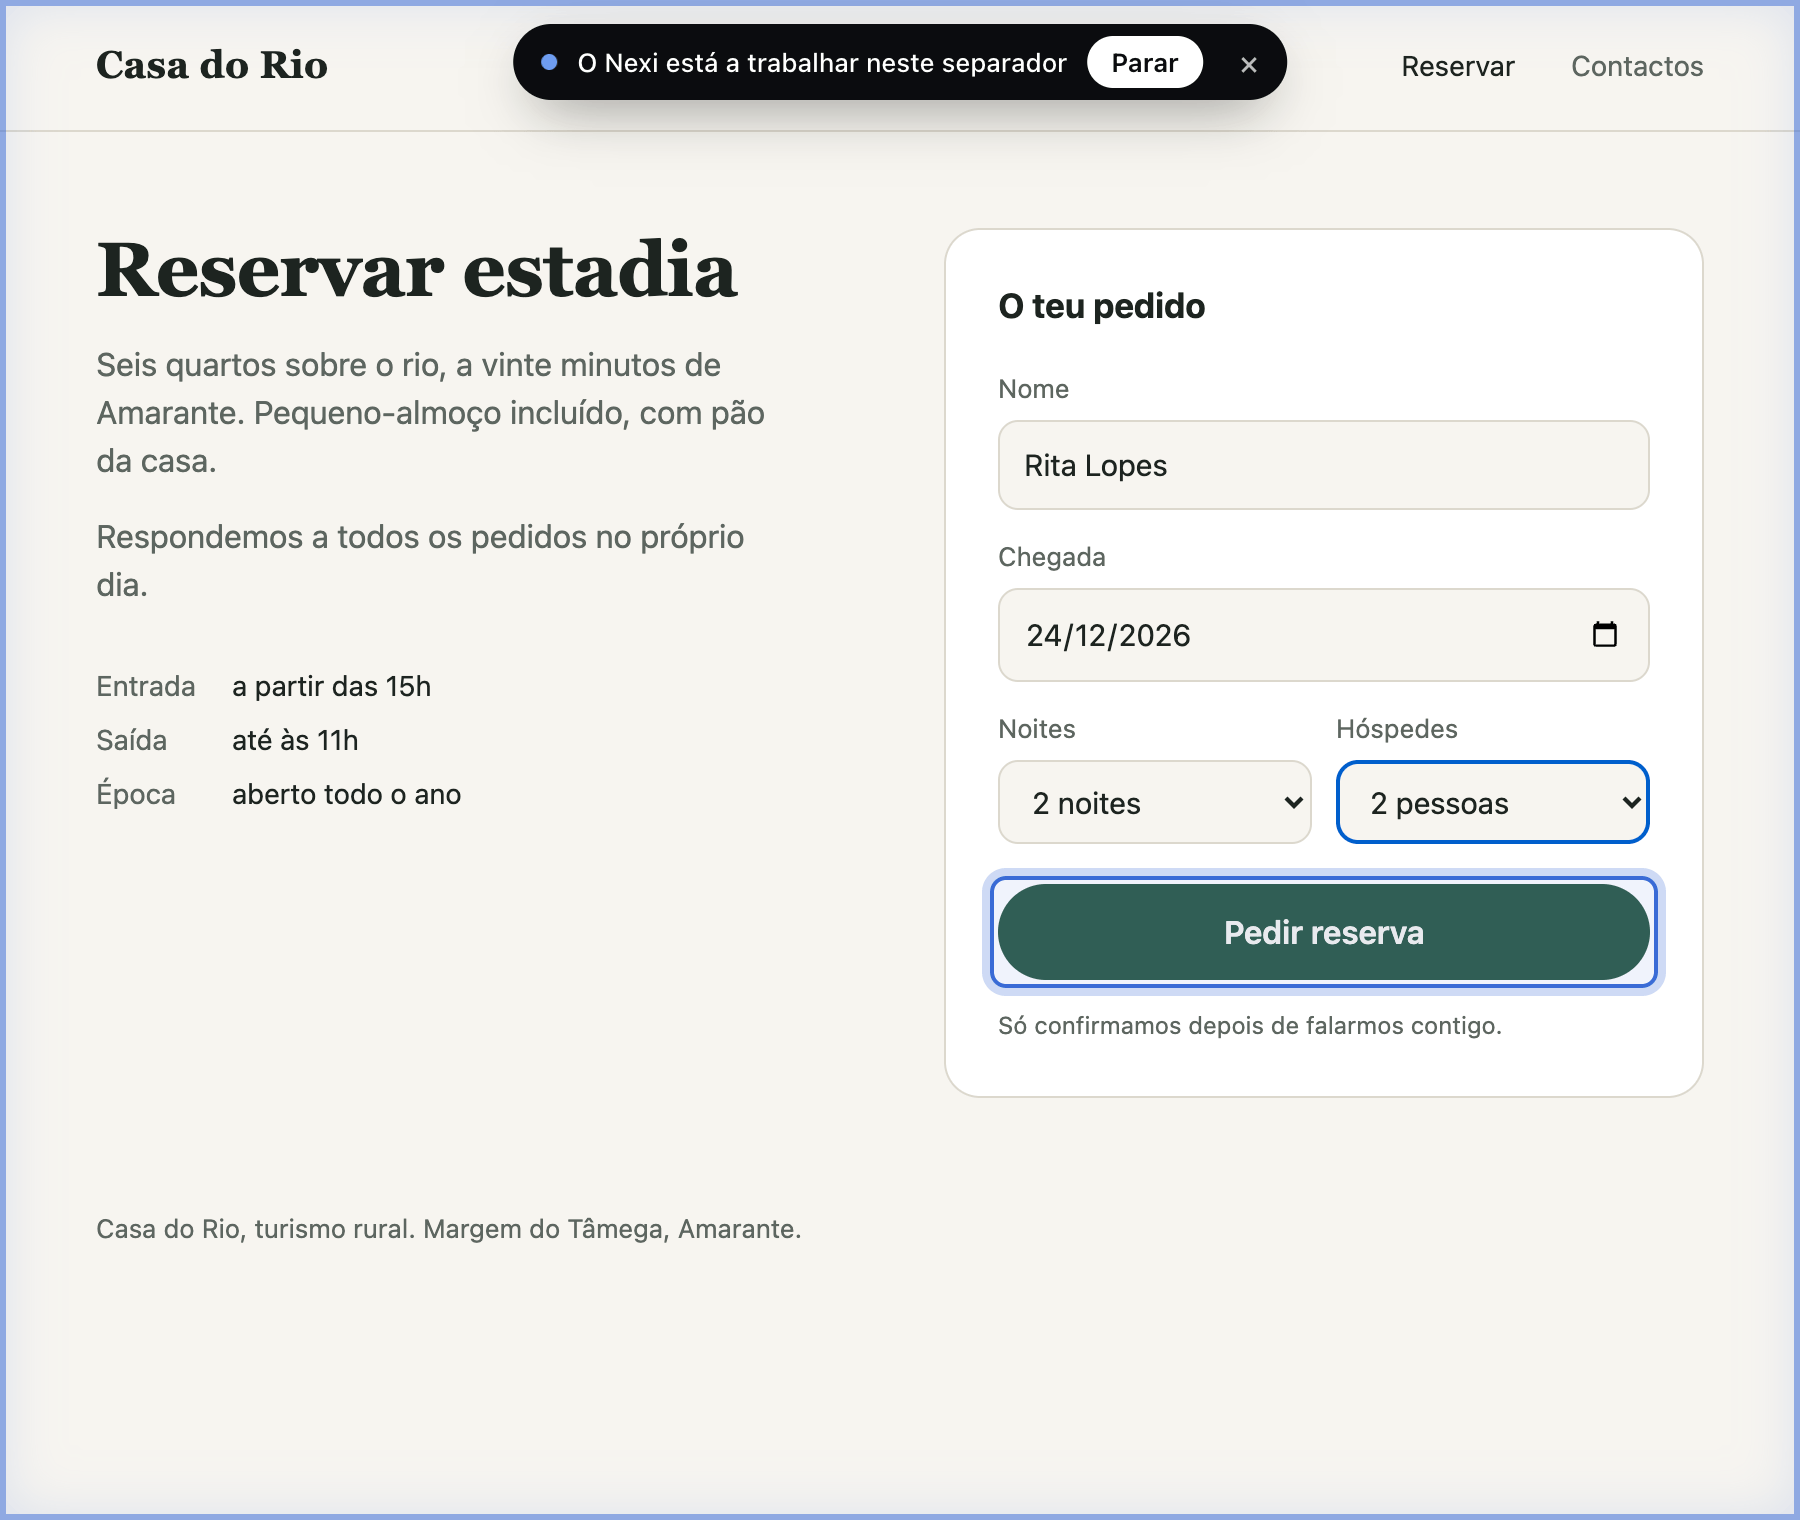Click the banner text 'O Nexi está a trabalhar neste separador'
Image resolution: width=1800 pixels, height=1520 pixels.
822,63
